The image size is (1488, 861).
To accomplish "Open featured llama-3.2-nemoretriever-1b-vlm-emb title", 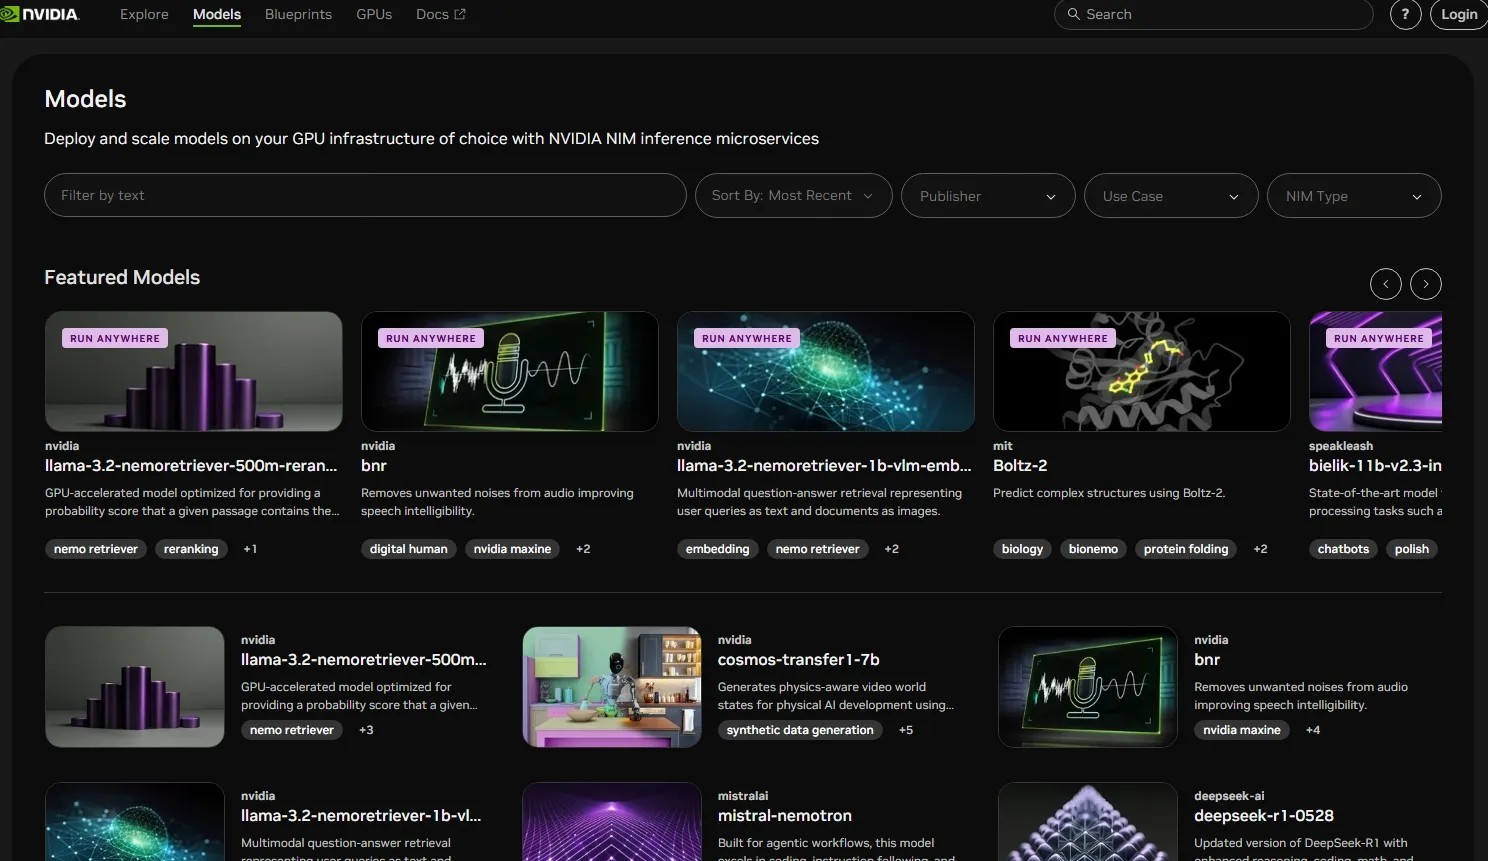I will 824,466.
